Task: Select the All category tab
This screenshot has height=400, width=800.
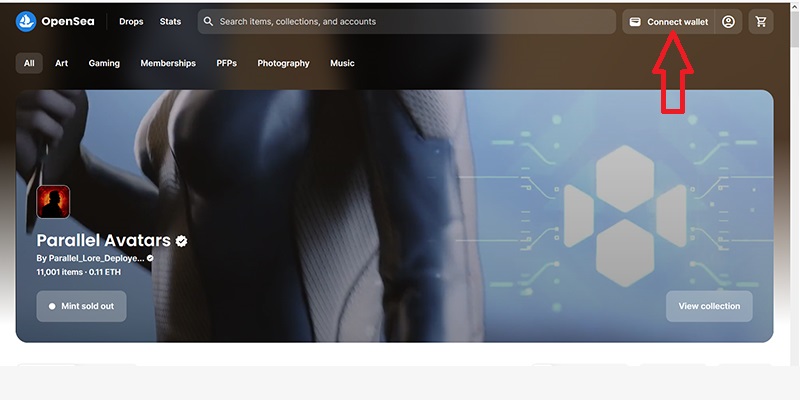Action: [x=29, y=63]
